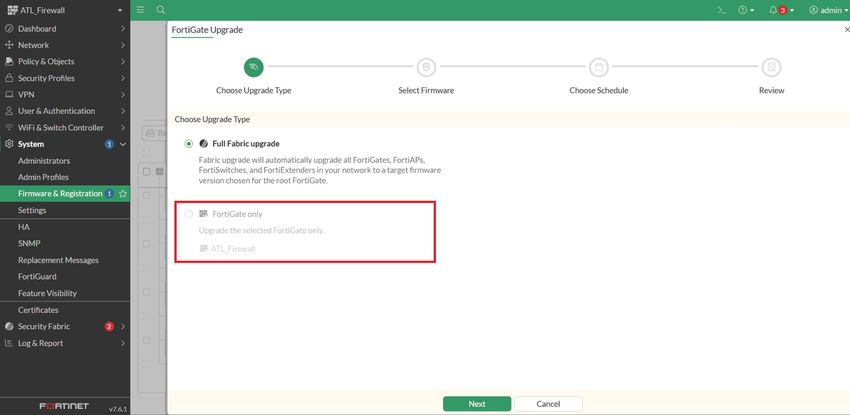The image size is (850, 415).
Task: Click the Policy & Objects icon
Action: point(9,61)
